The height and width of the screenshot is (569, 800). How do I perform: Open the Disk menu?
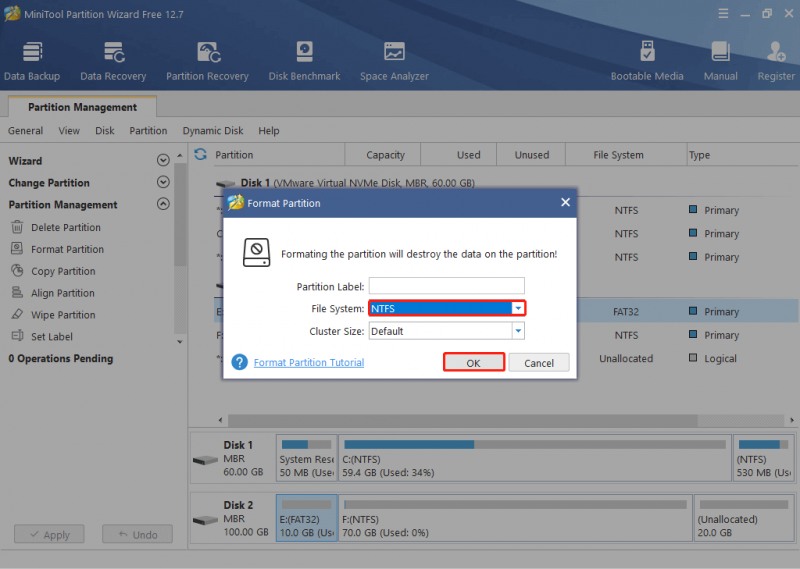(x=105, y=131)
